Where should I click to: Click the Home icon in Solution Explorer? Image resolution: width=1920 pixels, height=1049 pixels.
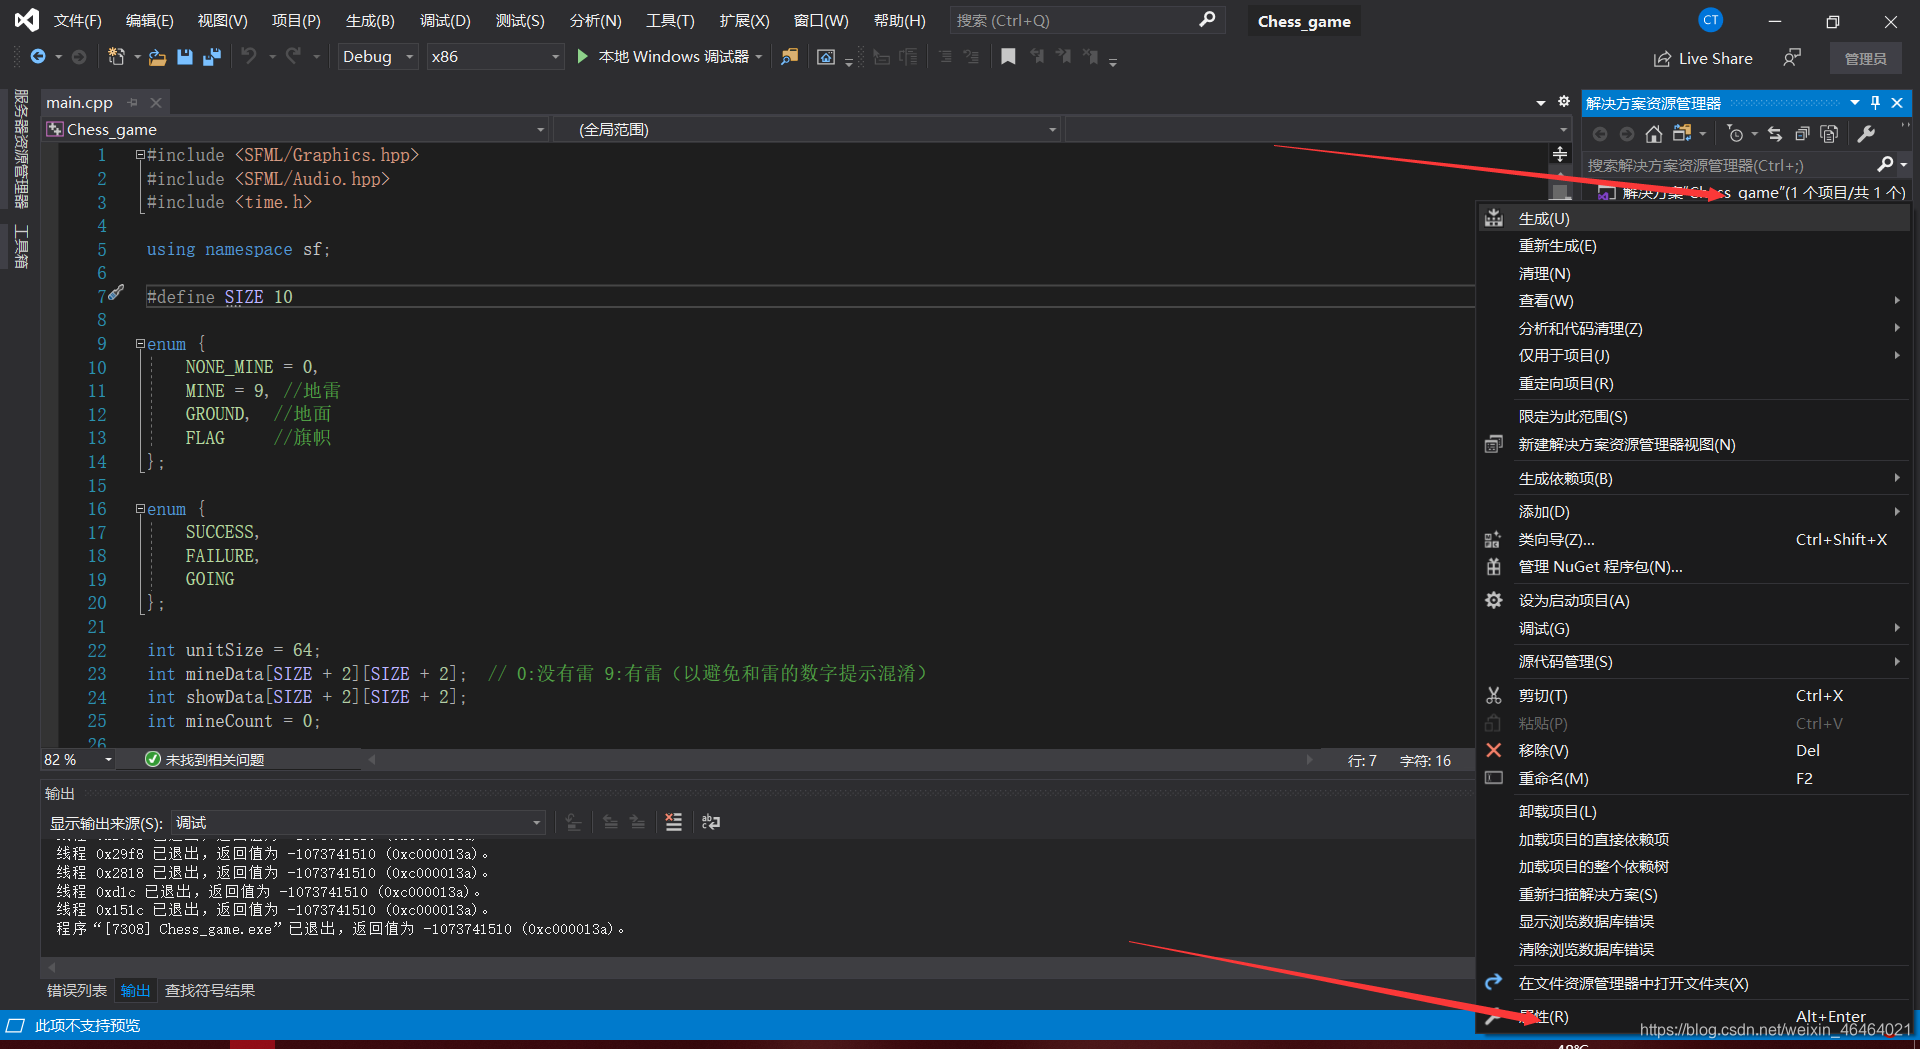pyautogui.click(x=1654, y=134)
